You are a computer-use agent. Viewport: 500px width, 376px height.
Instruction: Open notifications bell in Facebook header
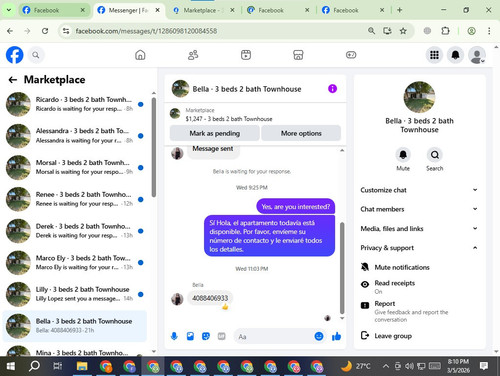coord(455,55)
